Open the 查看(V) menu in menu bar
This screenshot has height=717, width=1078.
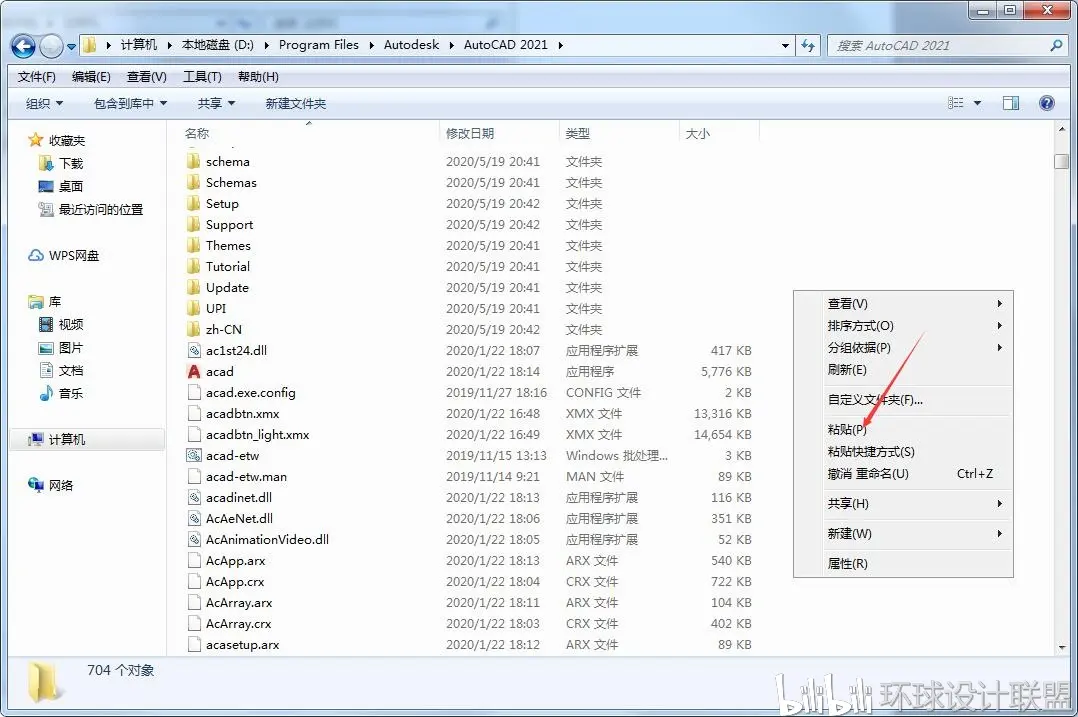point(146,76)
